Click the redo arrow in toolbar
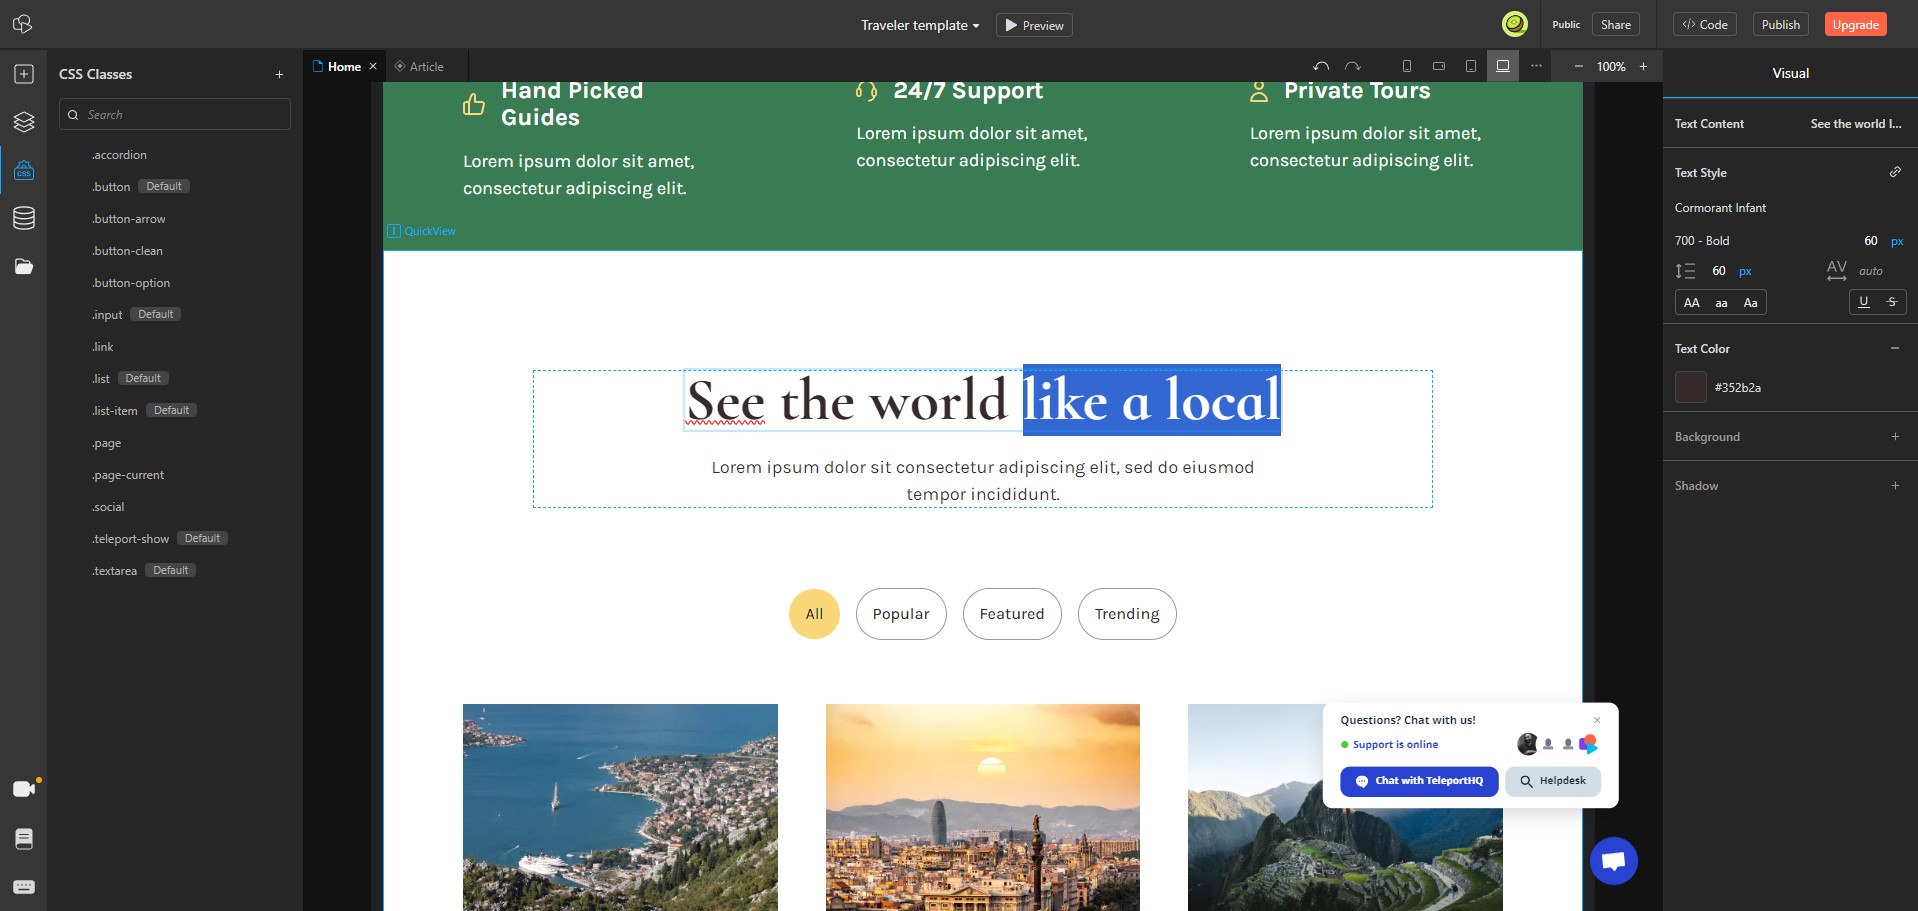 tap(1353, 66)
